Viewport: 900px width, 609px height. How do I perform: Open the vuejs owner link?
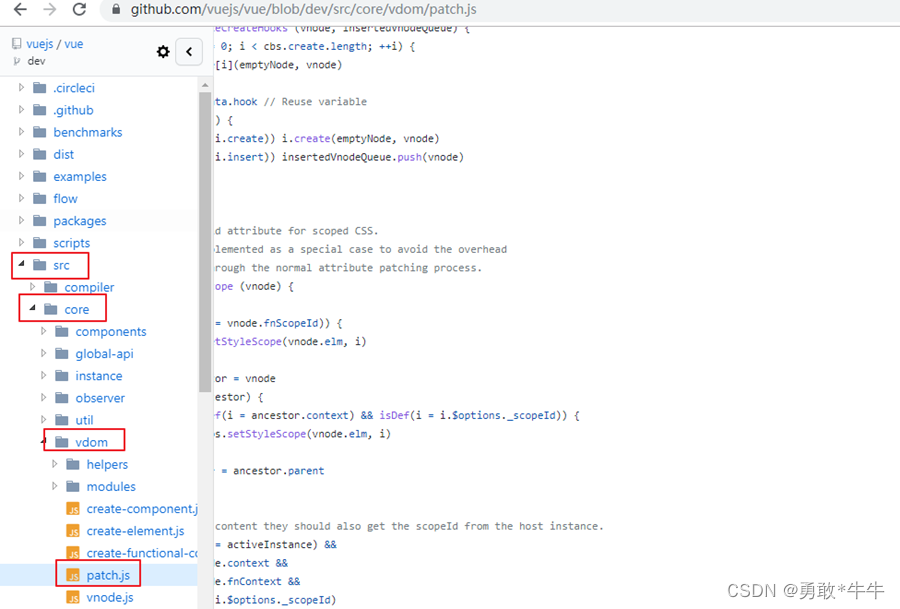tap(40, 44)
